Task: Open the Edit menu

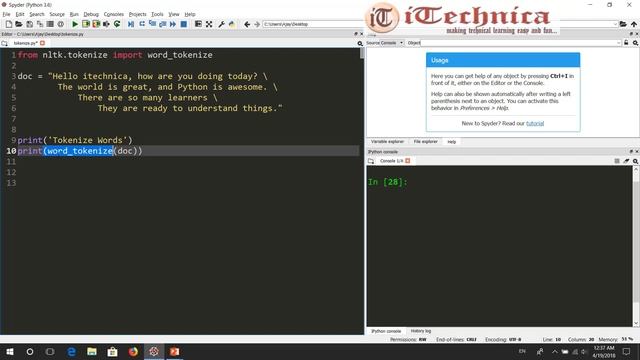Action: [20, 14]
